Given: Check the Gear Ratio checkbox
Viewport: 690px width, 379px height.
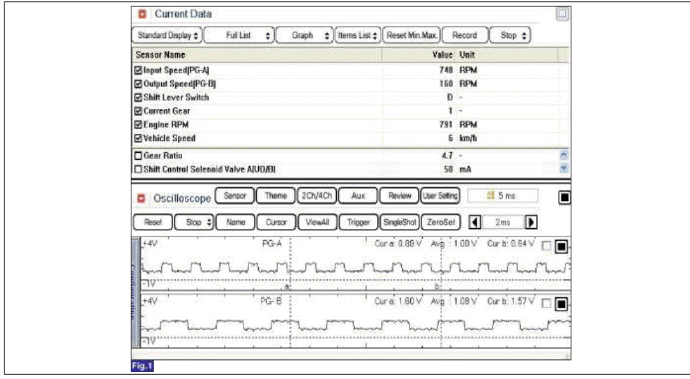Looking at the screenshot, I should click(x=138, y=156).
